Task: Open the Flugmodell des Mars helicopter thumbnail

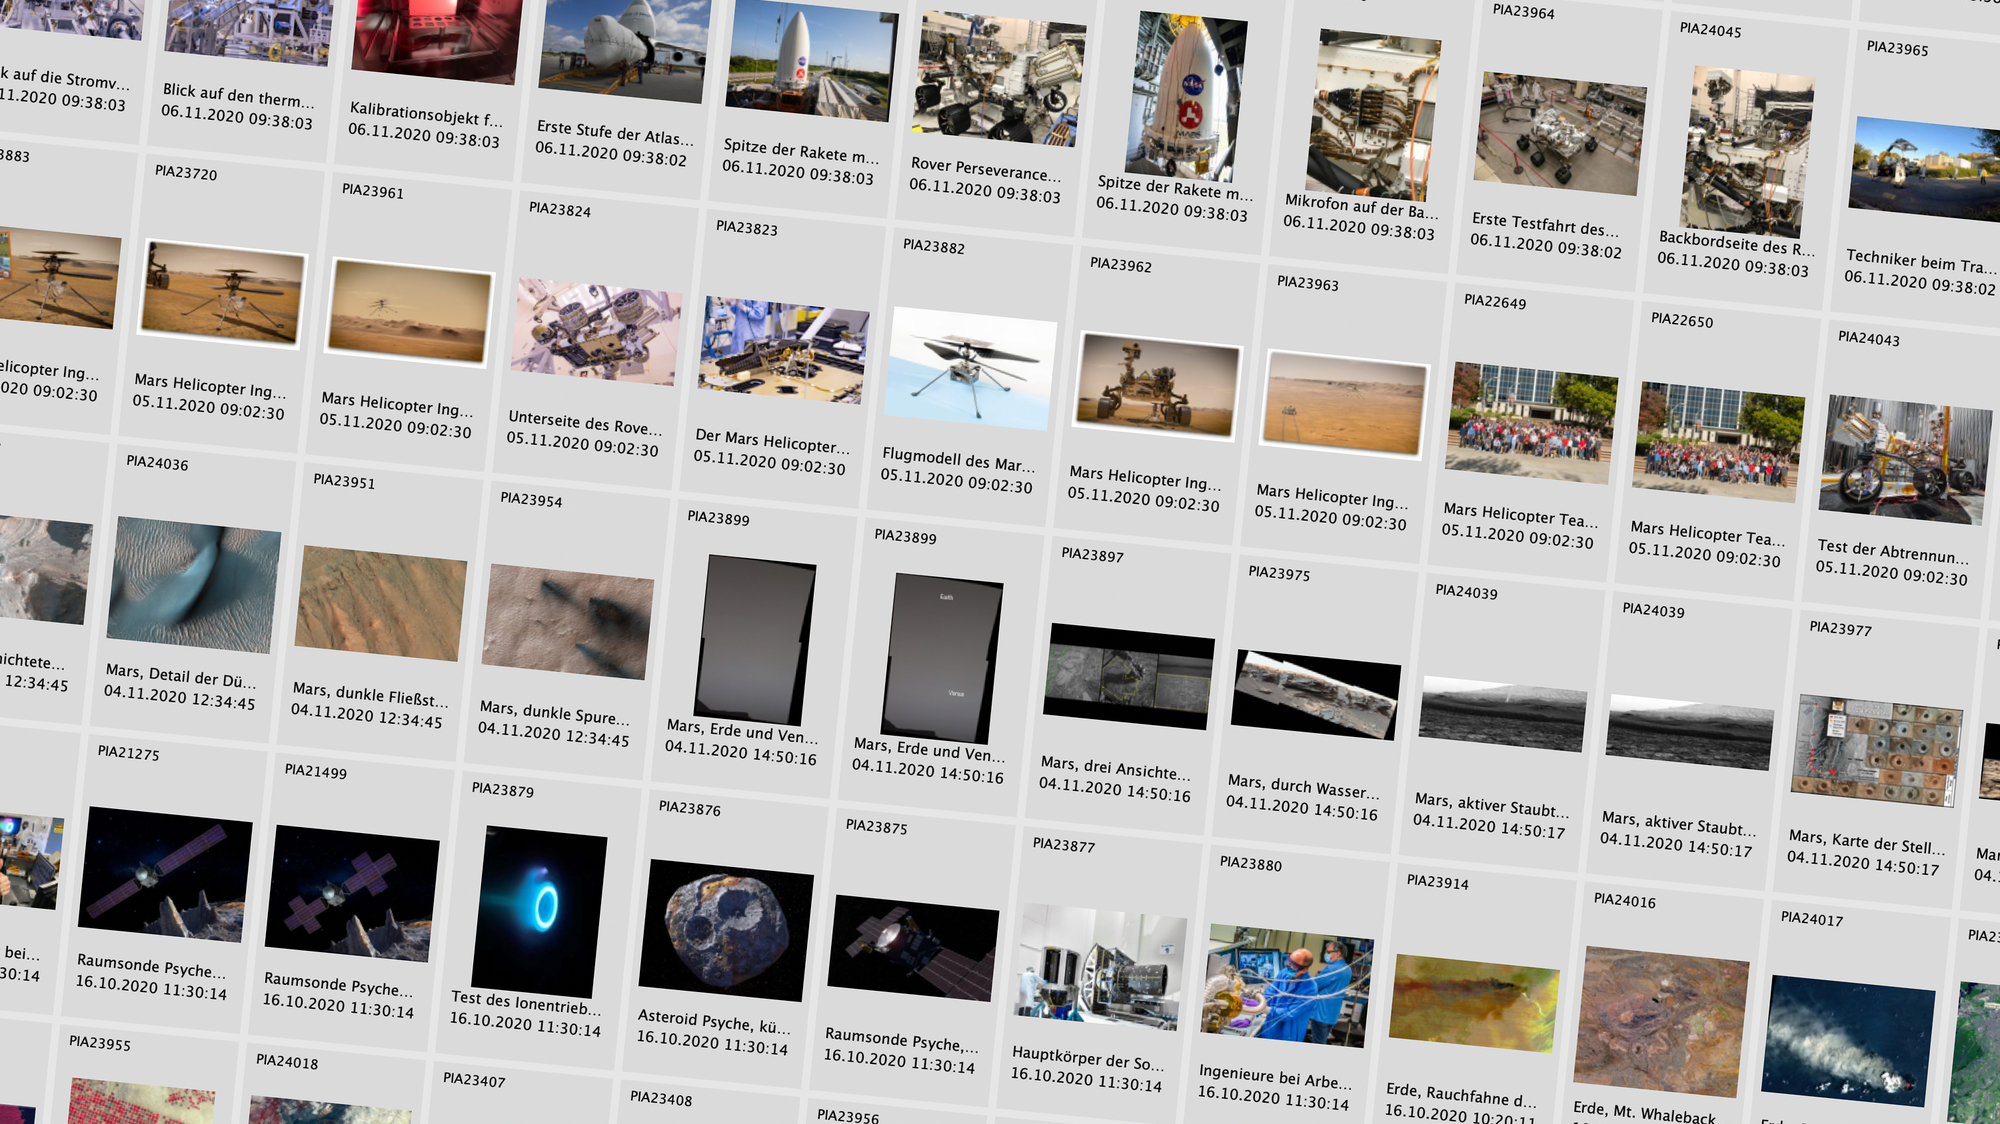Action: [x=971, y=369]
